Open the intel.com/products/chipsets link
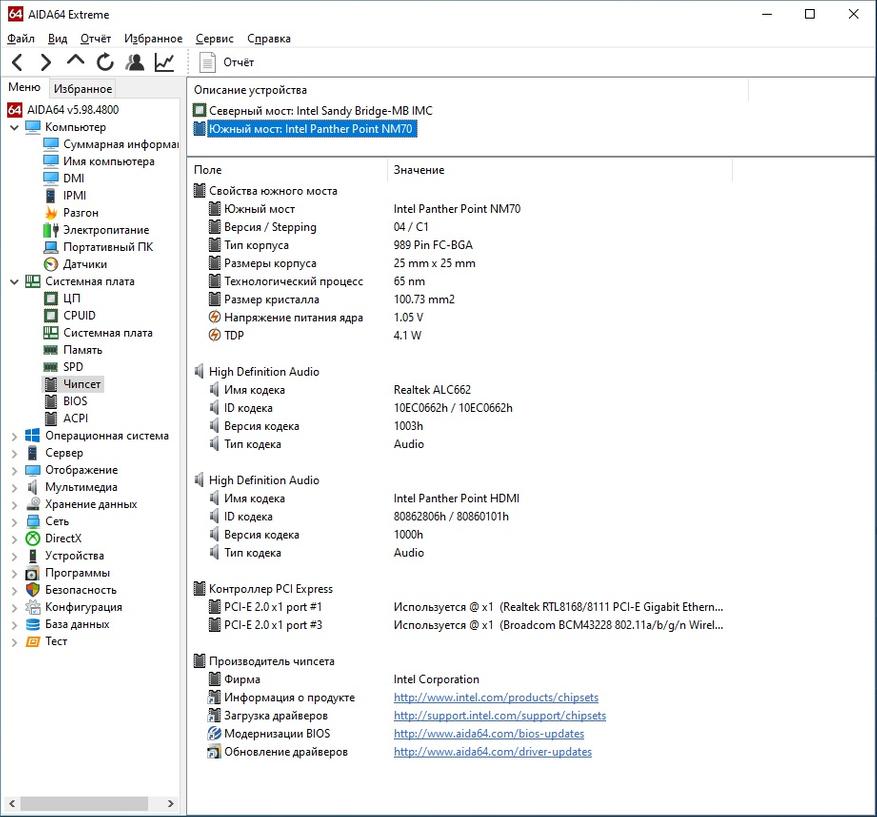 click(x=496, y=697)
